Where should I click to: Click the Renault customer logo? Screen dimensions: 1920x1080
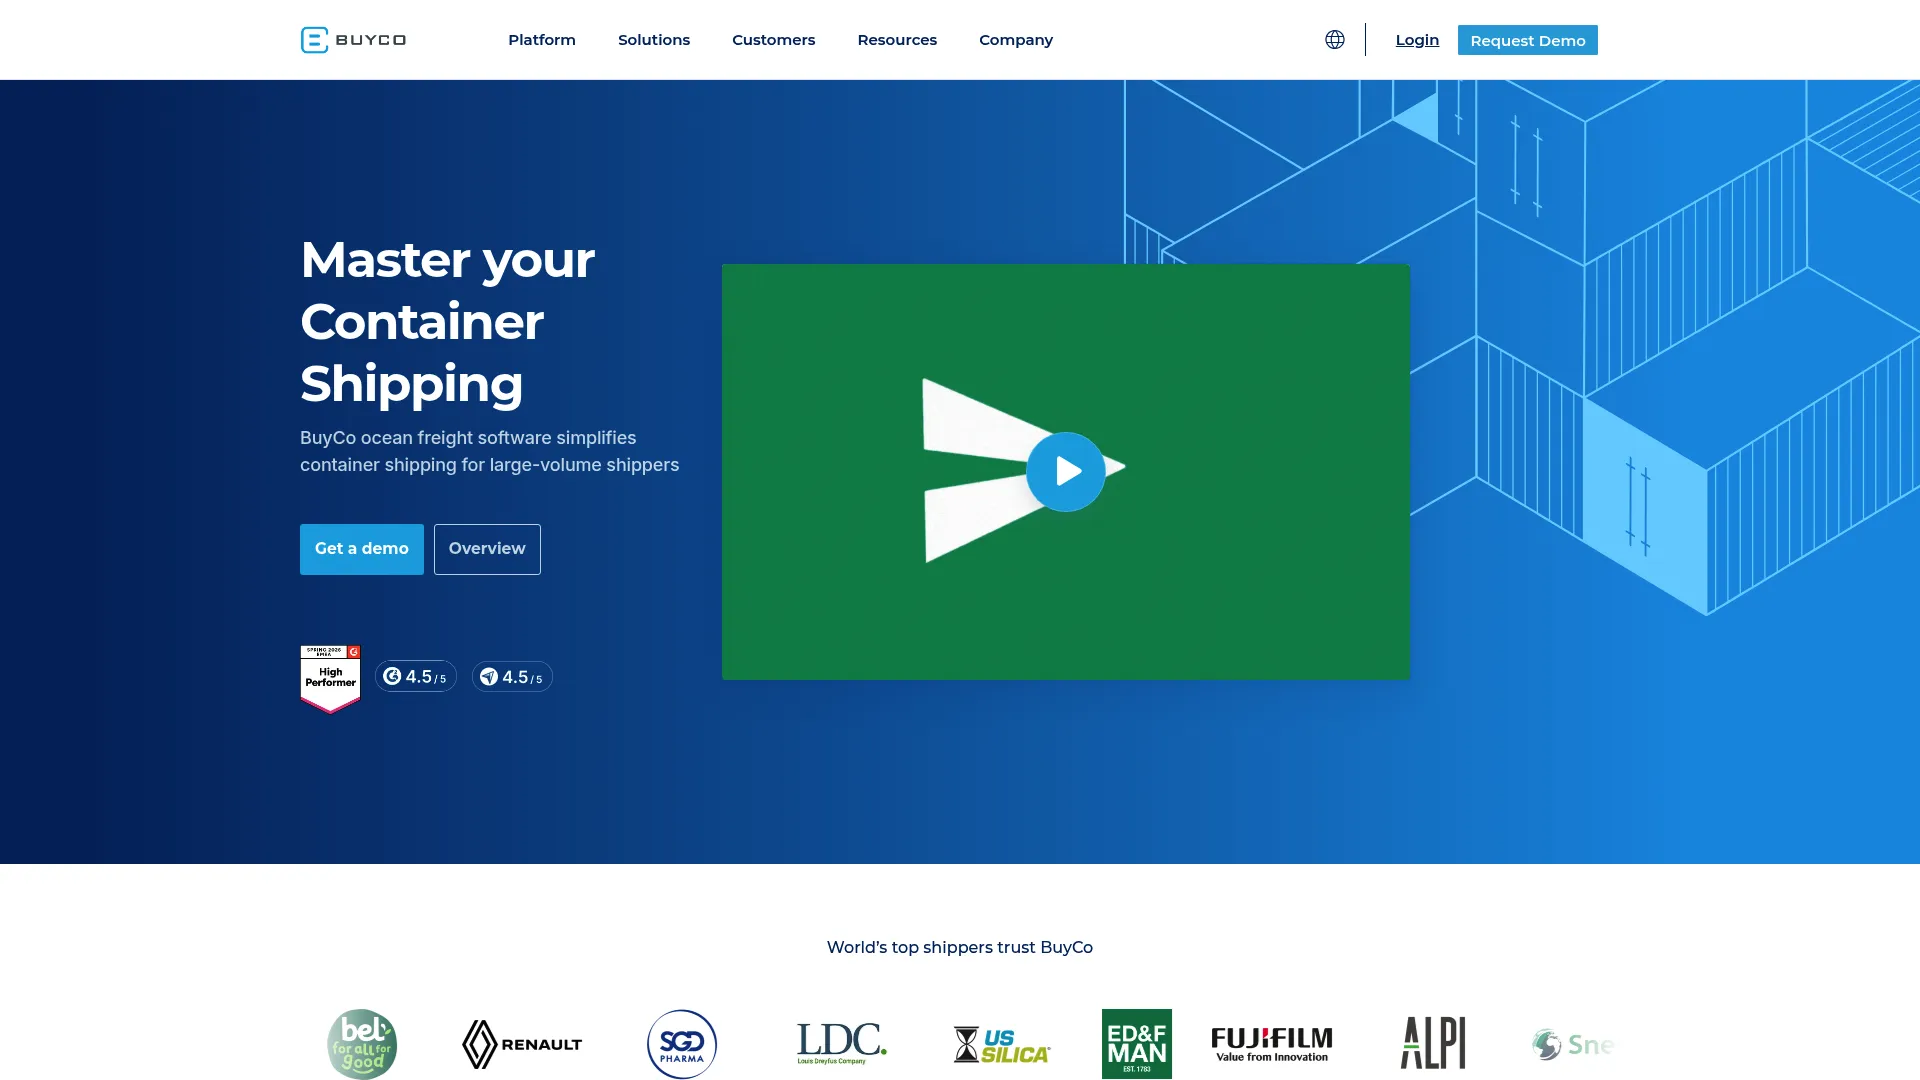click(522, 1044)
